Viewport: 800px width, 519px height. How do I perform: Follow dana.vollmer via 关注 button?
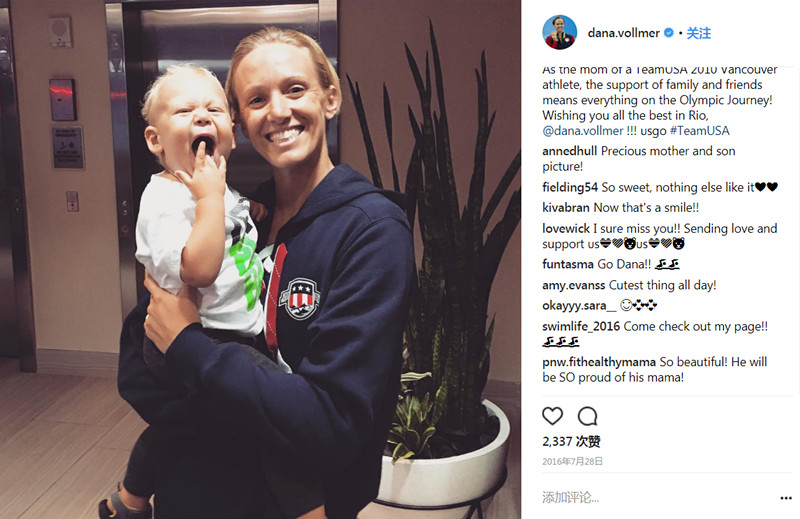click(x=698, y=33)
